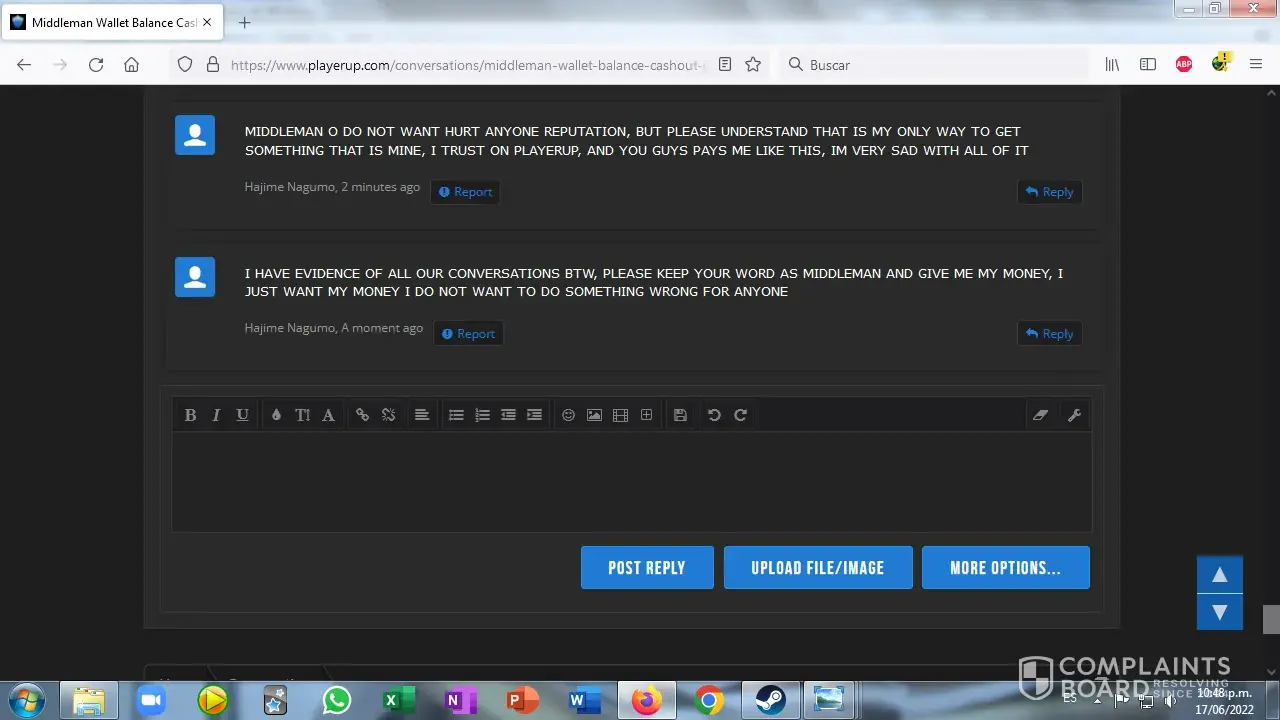Open the text color picker
This screenshot has height=720, width=1280.
pos(276,415)
